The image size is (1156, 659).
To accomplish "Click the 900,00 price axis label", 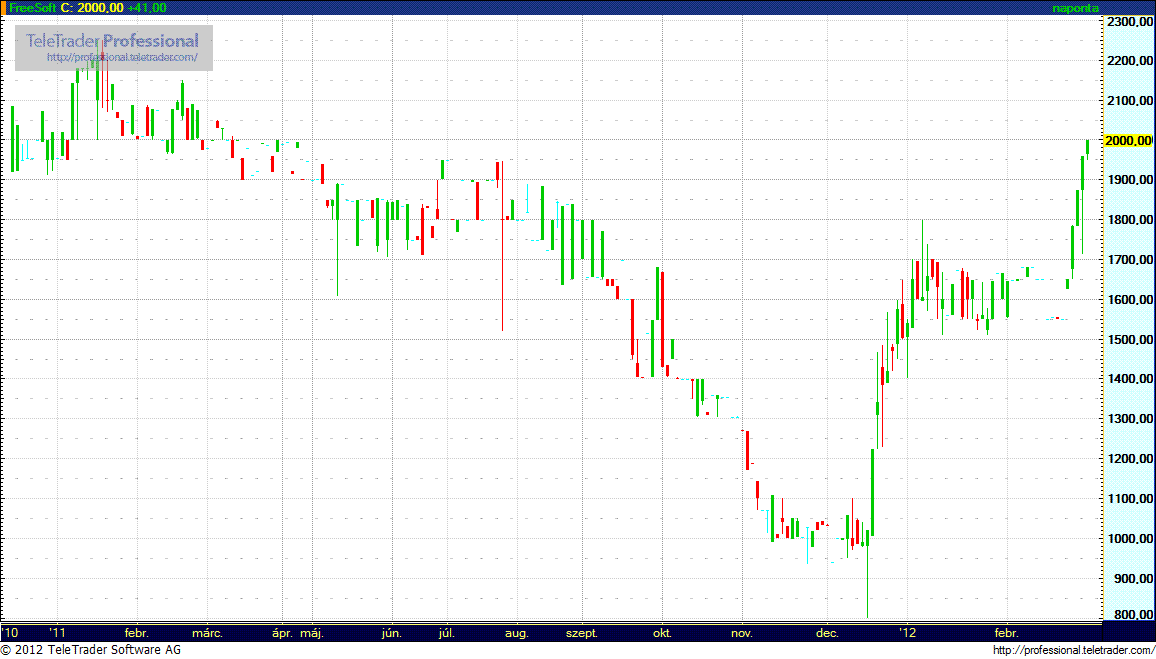I will click(x=1134, y=579).
